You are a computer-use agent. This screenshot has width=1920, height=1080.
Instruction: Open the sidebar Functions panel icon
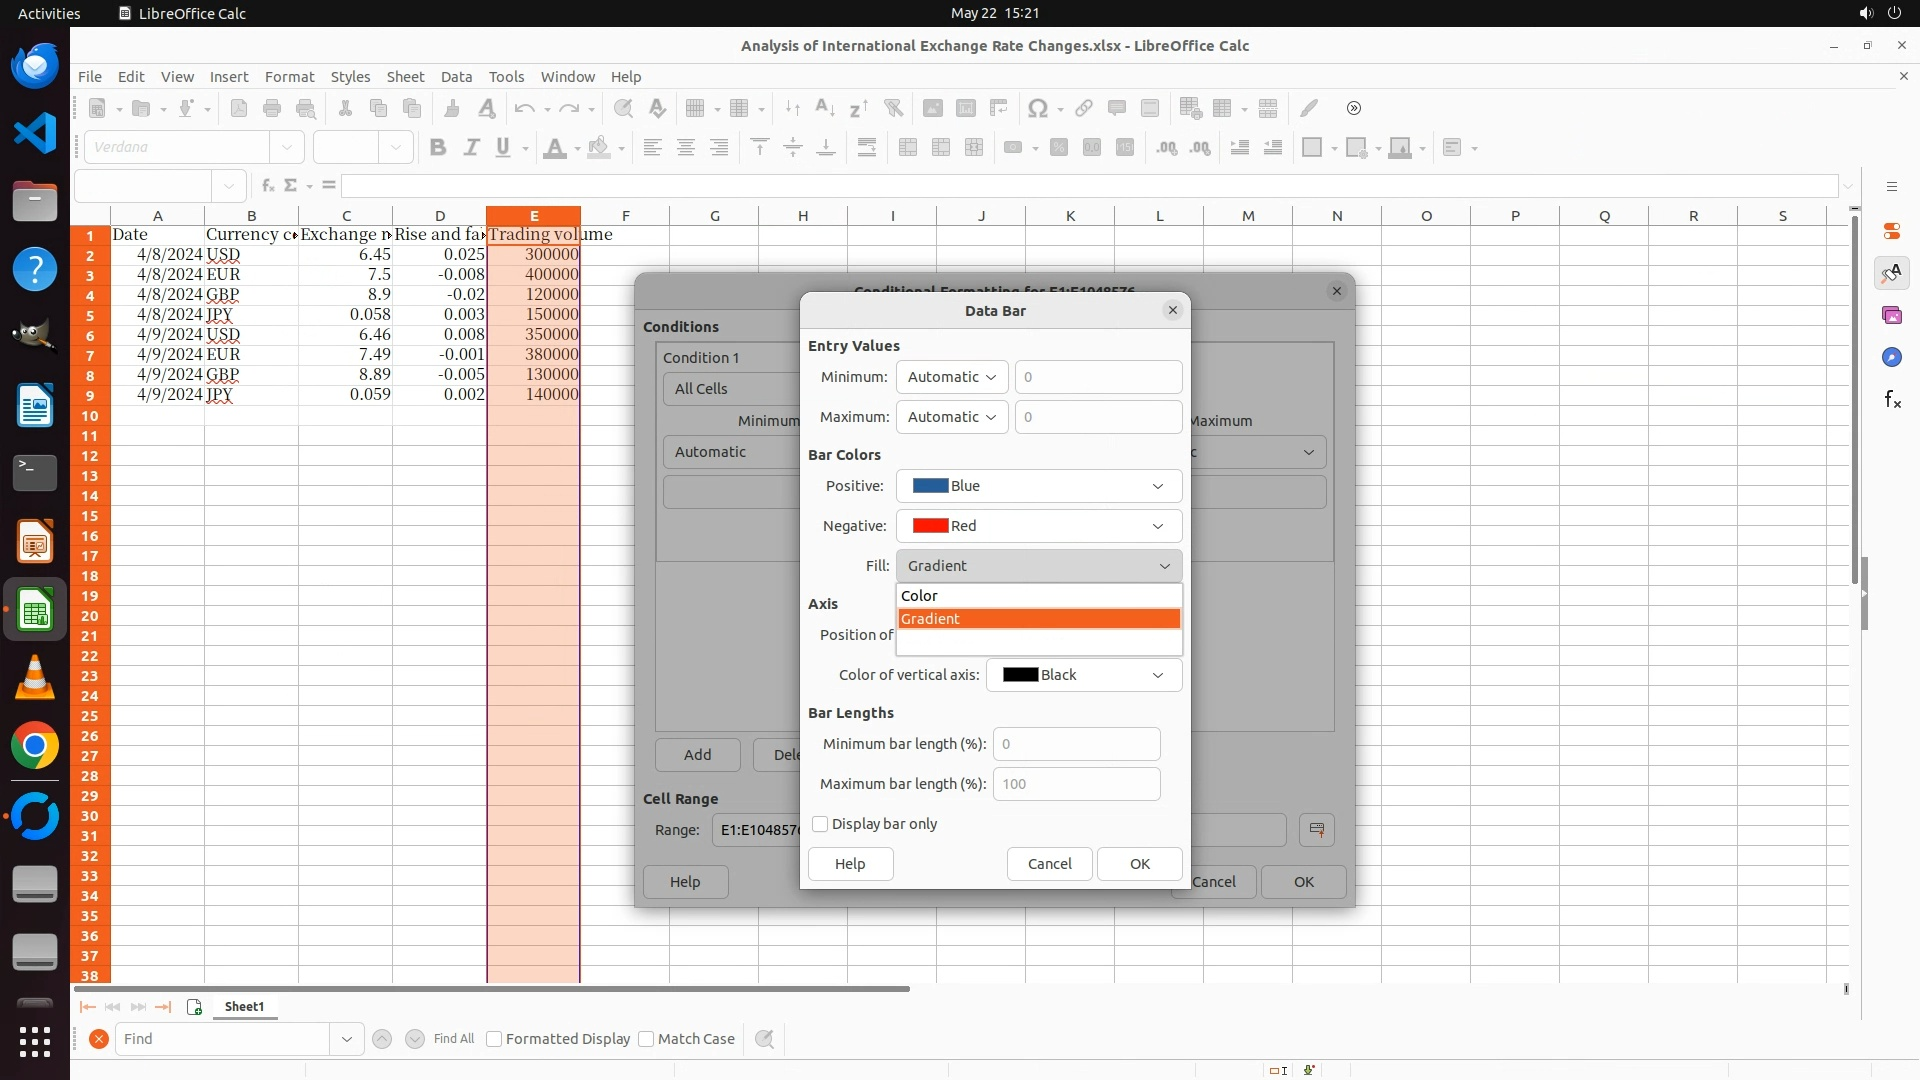pyautogui.click(x=1892, y=400)
